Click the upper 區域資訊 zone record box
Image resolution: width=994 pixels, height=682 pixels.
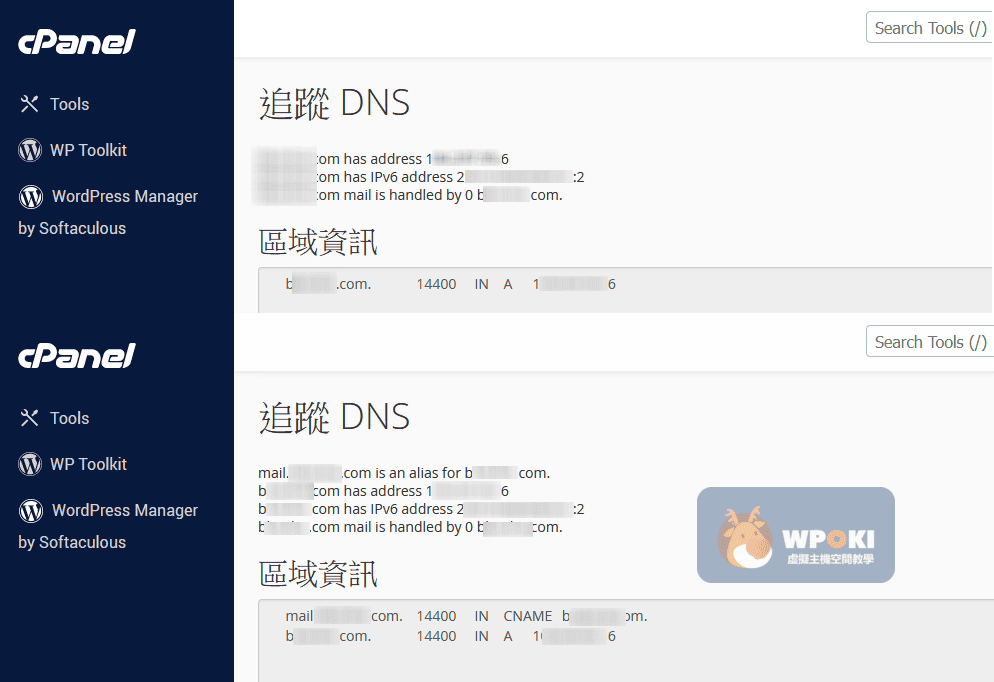click(620, 290)
